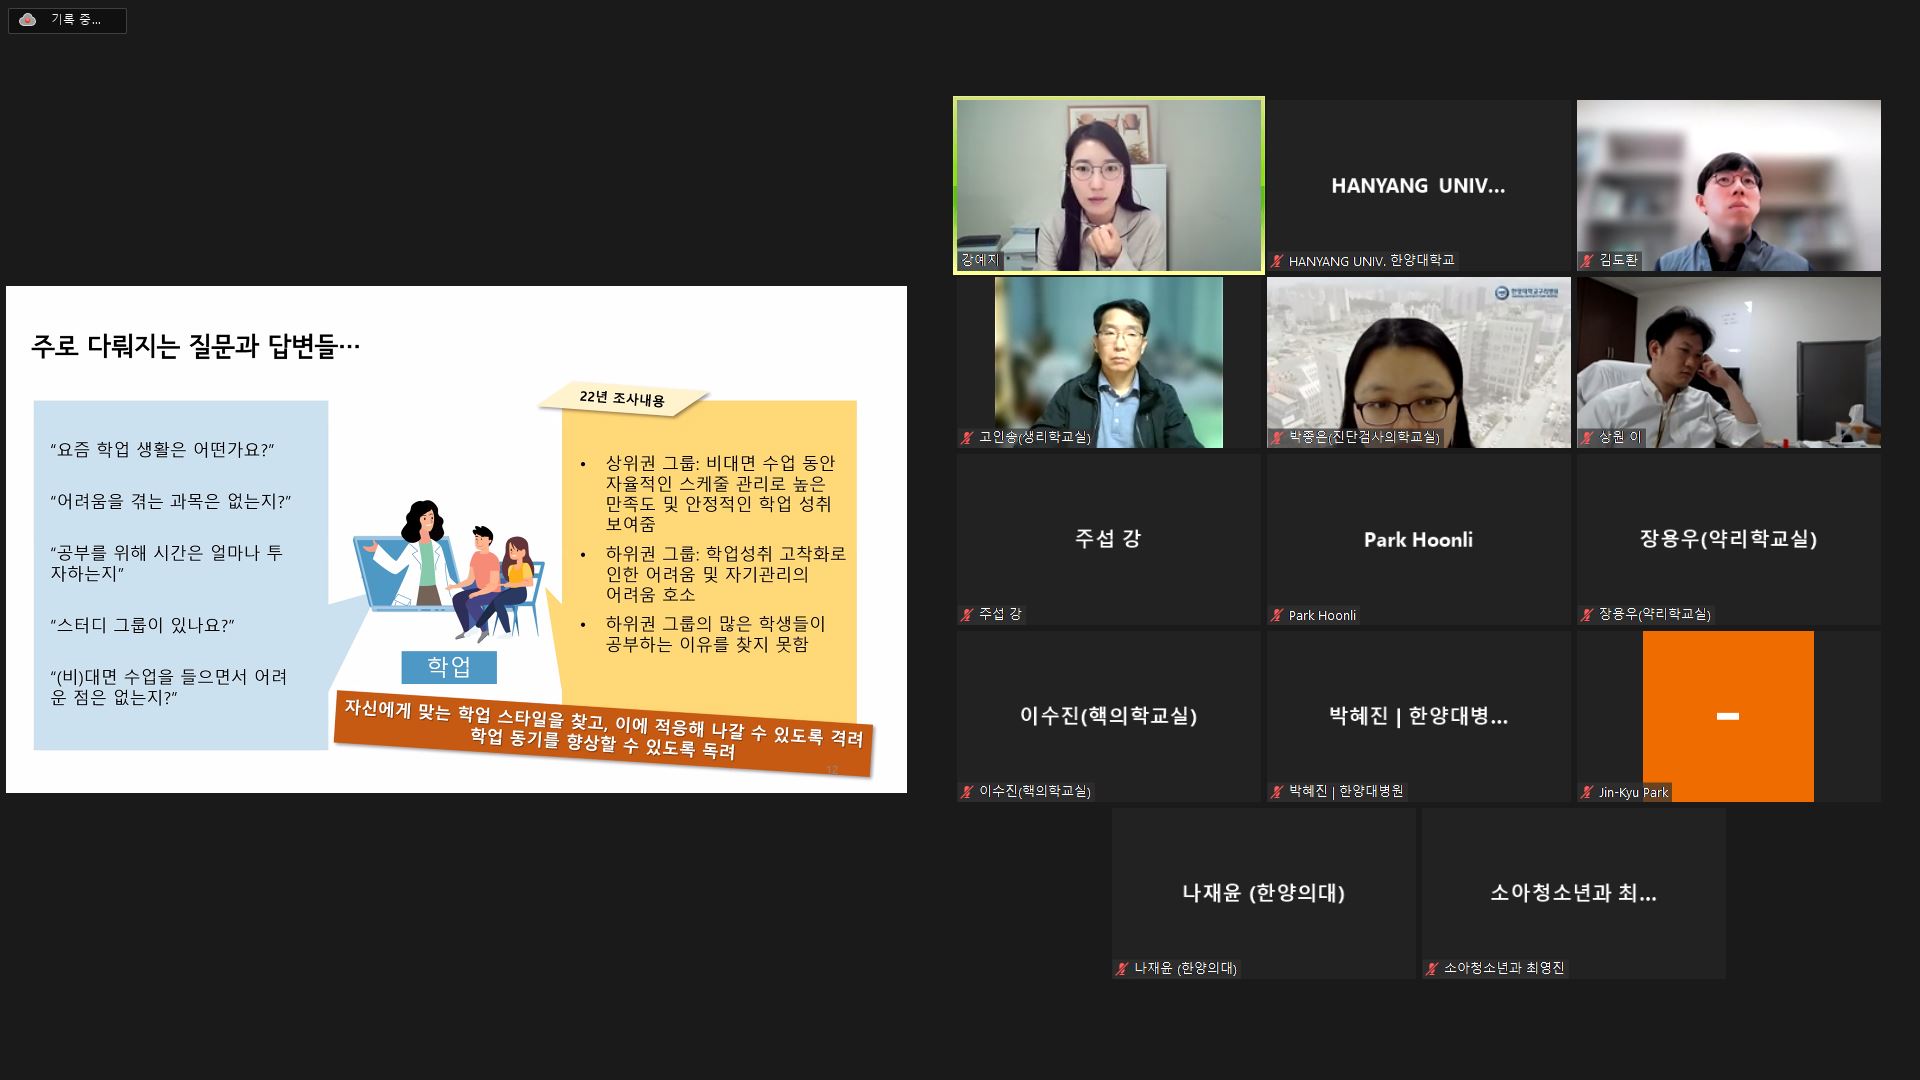1920x1080 pixels.
Task: Click 박혜진 | 한양대병원 name label
Action: (1345, 792)
